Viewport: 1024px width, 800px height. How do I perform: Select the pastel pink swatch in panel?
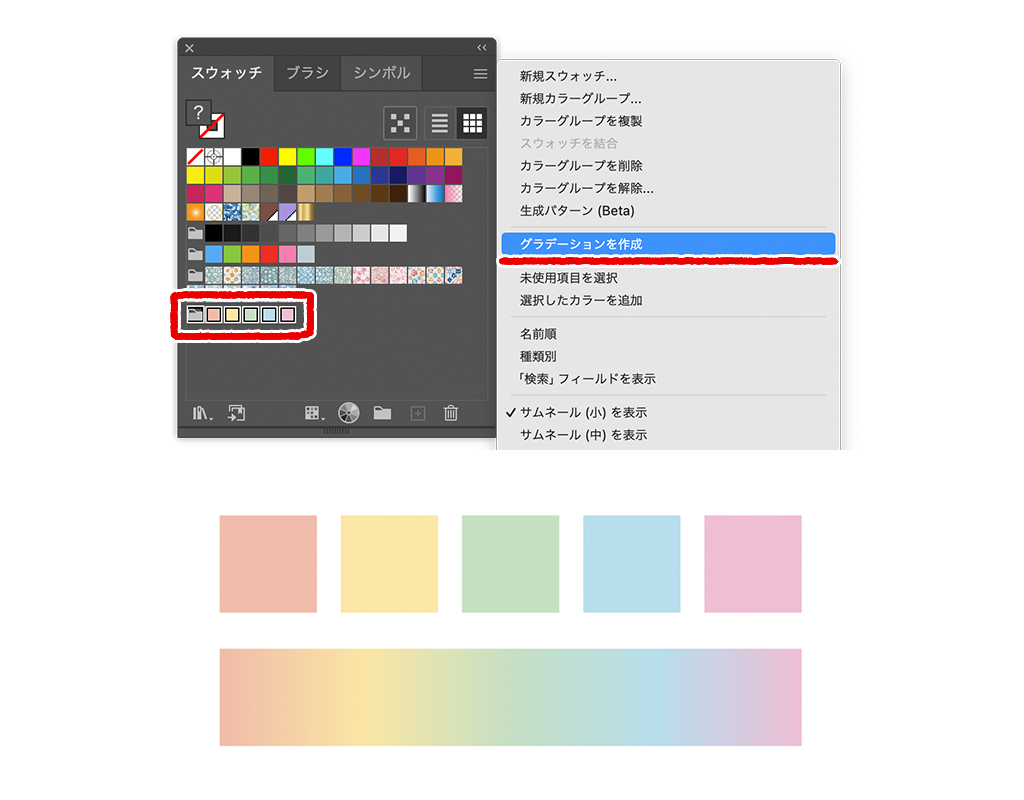[287, 315]
